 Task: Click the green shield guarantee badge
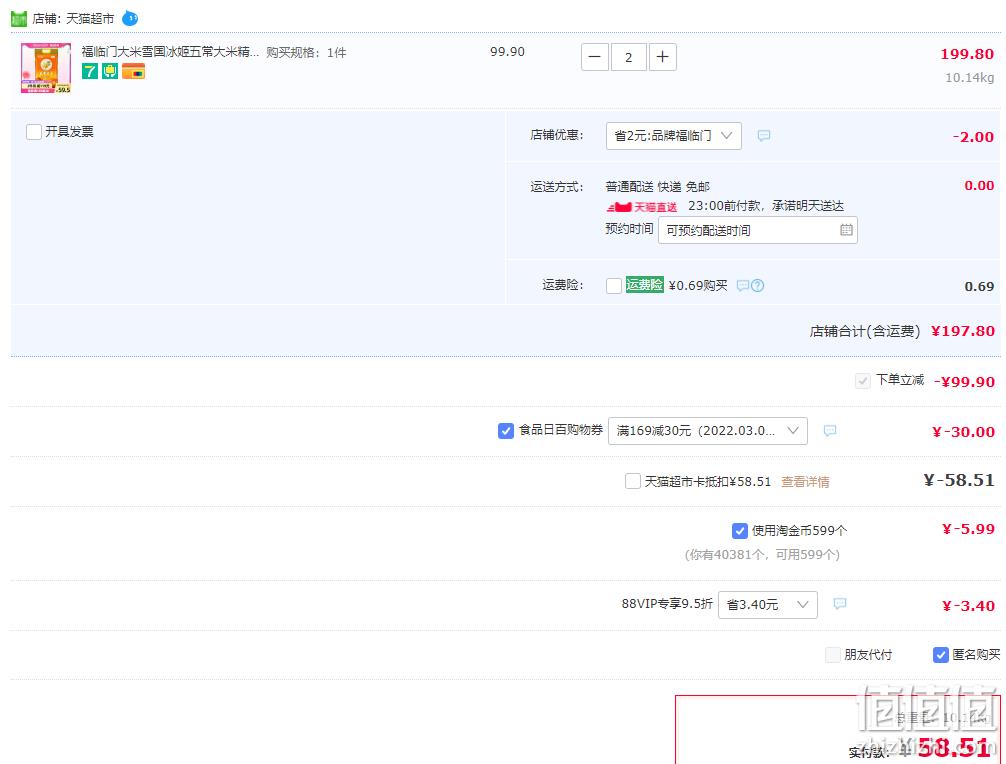[x=110, y=71]
